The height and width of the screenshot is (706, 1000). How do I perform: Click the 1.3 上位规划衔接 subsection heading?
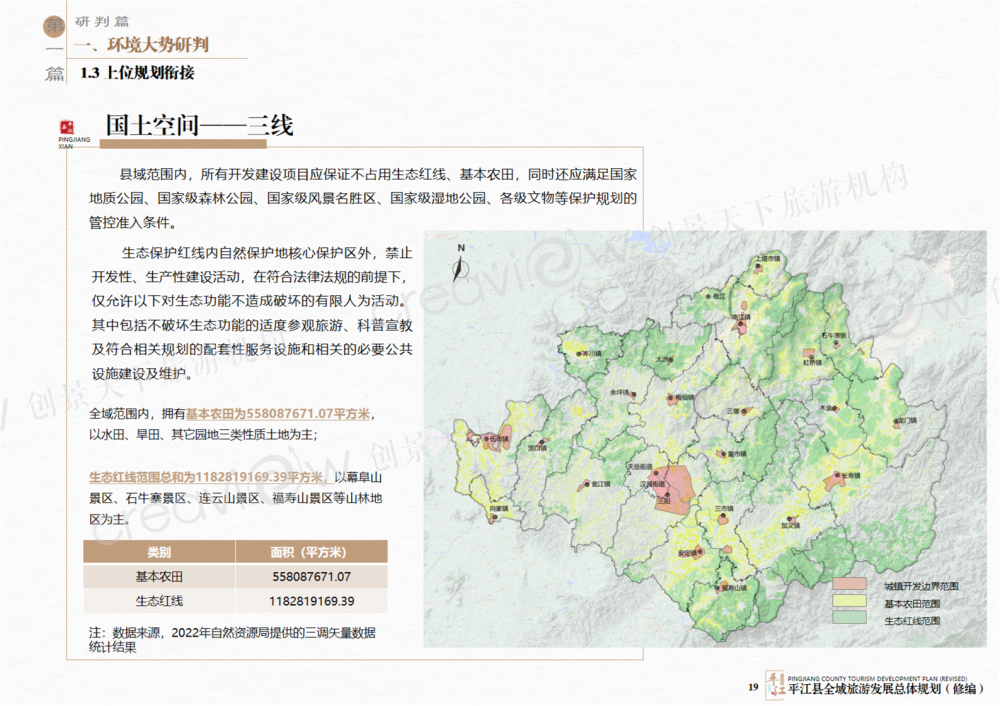pos(137,73)
